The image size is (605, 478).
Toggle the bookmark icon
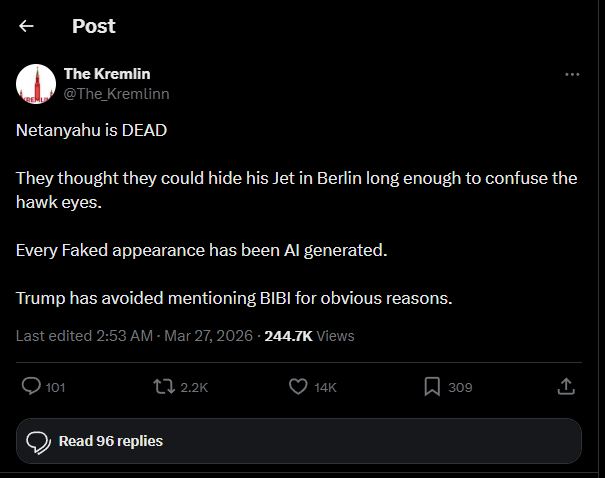pos(431,386)
